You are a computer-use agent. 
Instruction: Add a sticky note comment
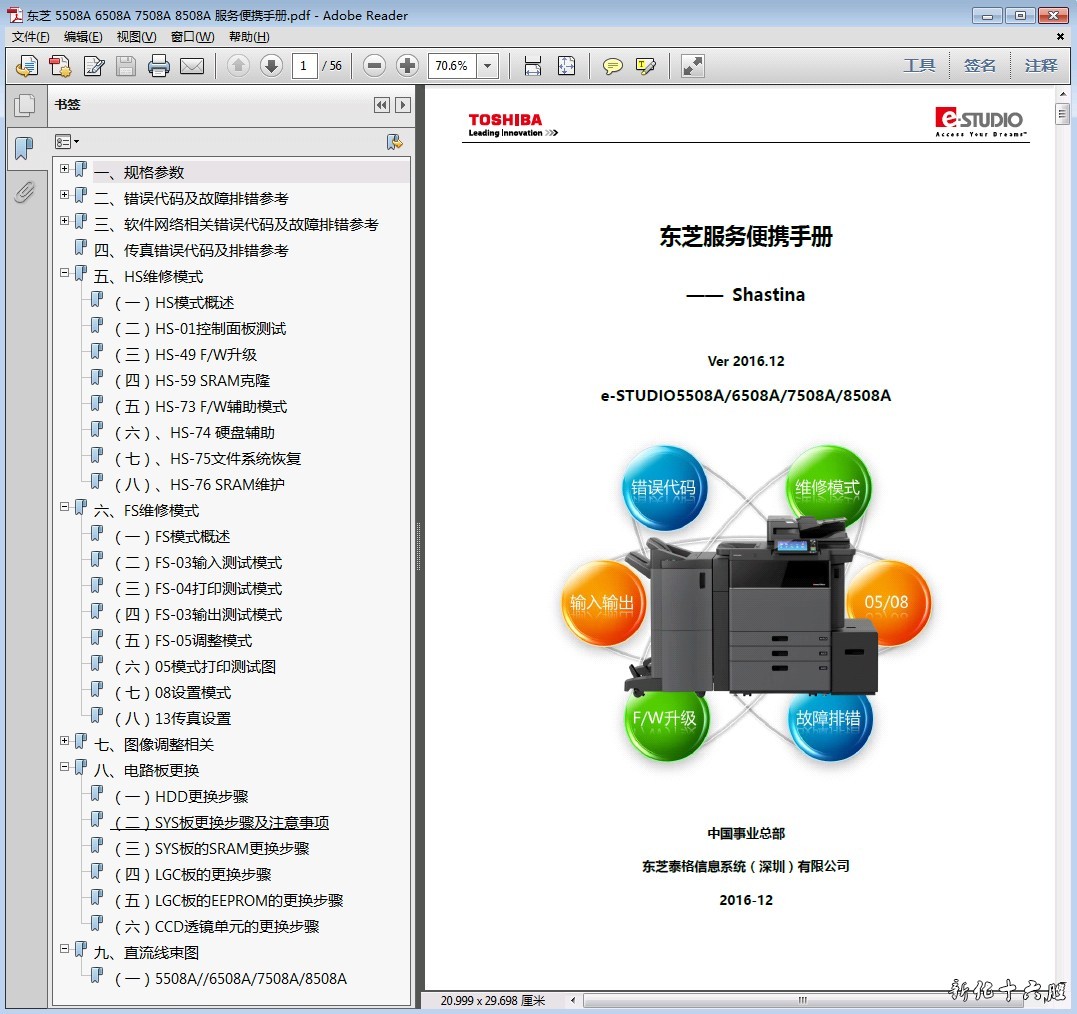tap(612, 66)
